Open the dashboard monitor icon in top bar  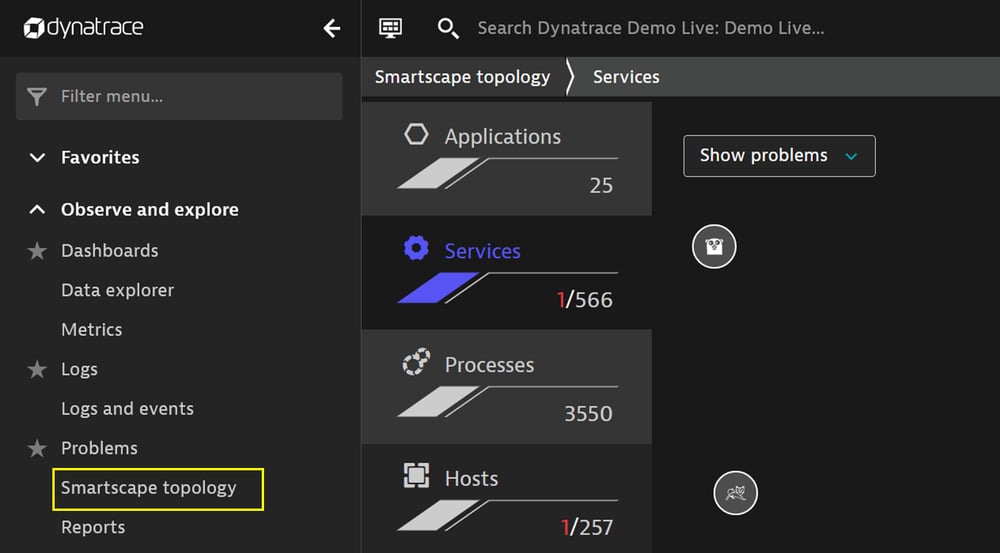point(390,27)
